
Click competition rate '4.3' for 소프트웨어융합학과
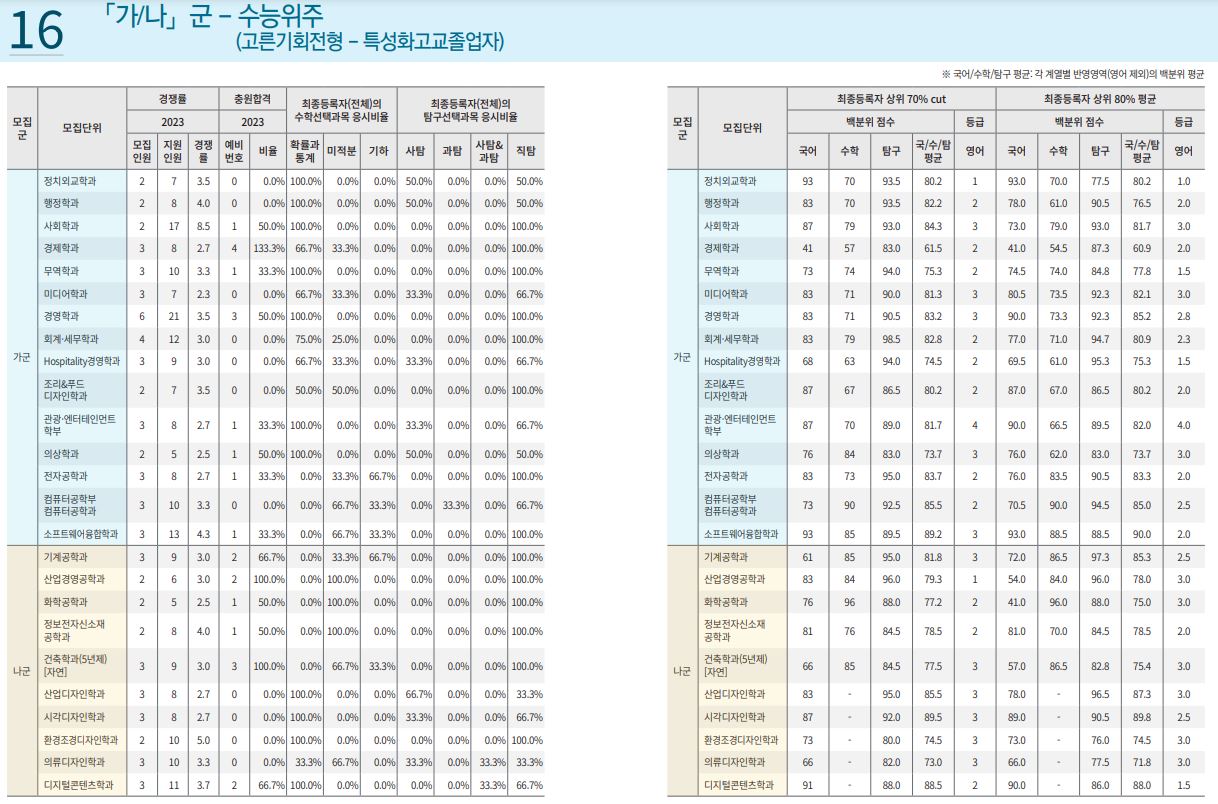pyautogui.click(x=203, y=534)
